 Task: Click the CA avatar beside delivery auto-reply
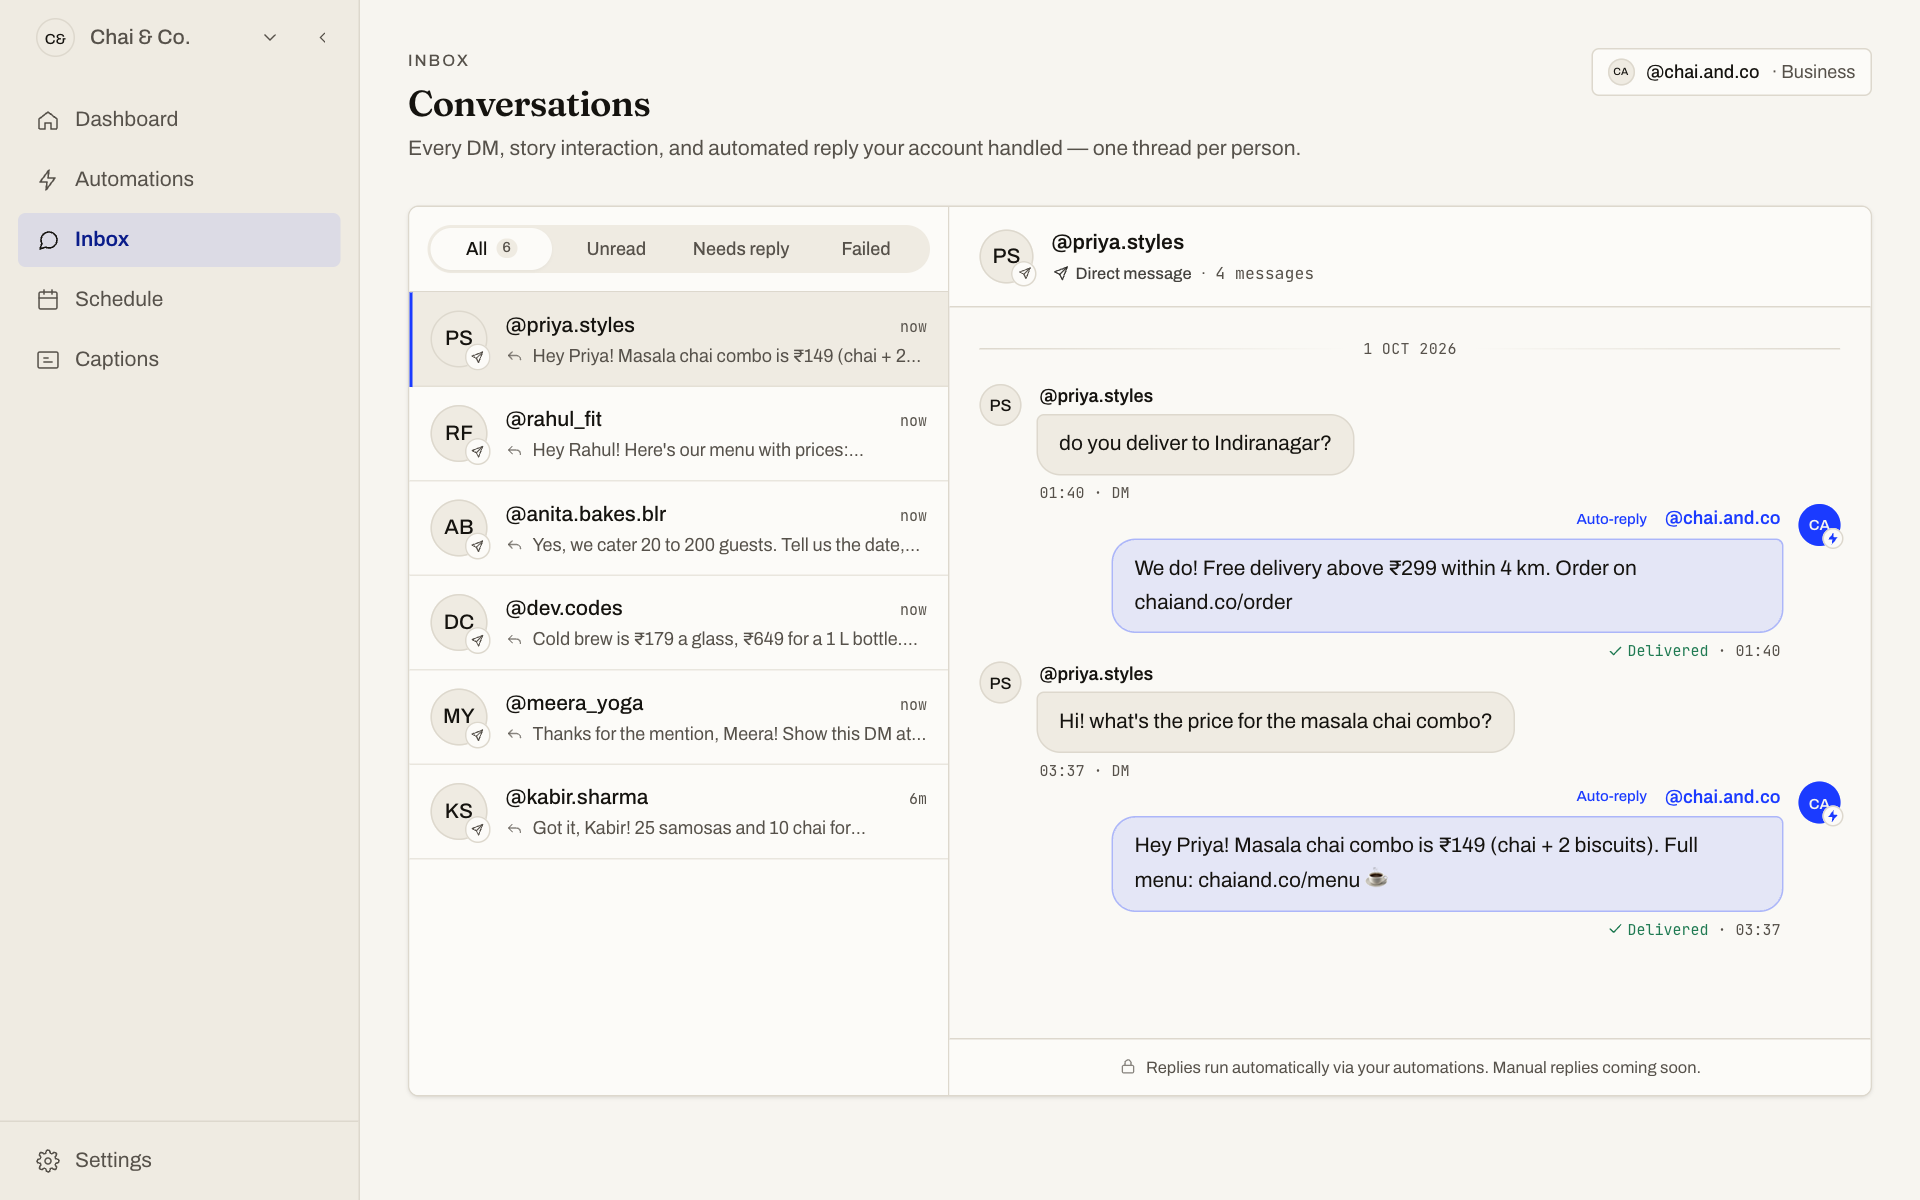1819,525
